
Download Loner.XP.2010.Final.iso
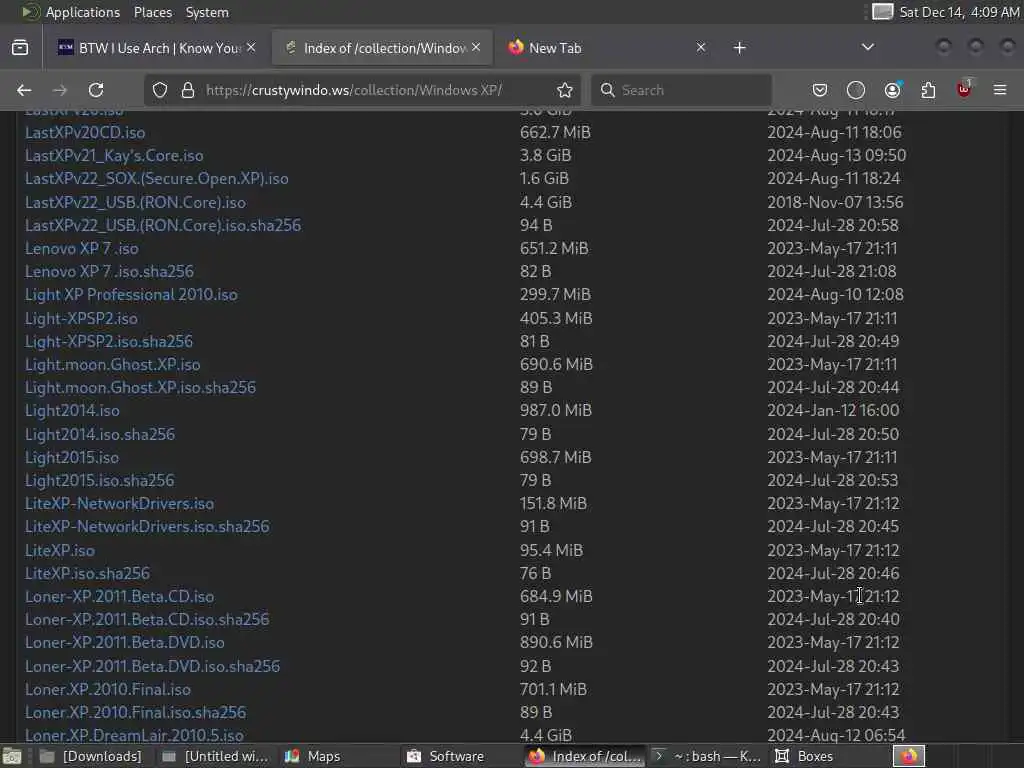coord(108,690)
